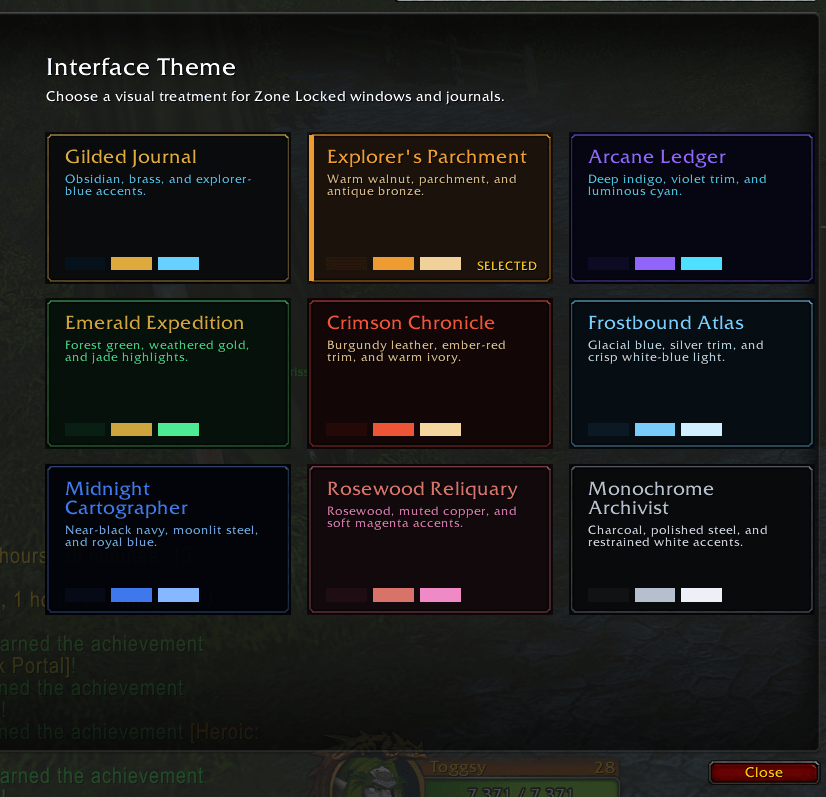Viewport: 826px width, 797px height.
Task: Select the Arcane Ledger theme card
Action: pos(691,208)
